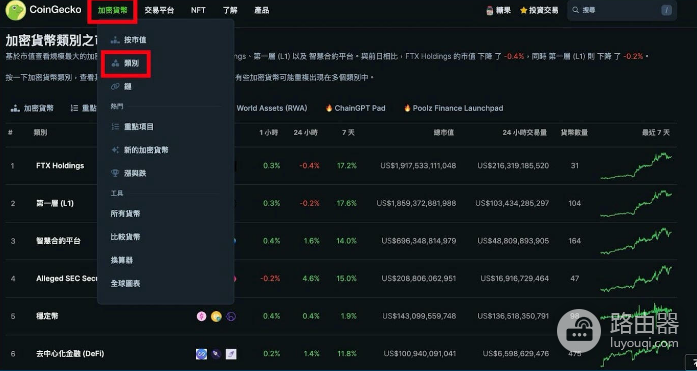Open 全球圖表 global charts from the dropdown

coord(125,283)
